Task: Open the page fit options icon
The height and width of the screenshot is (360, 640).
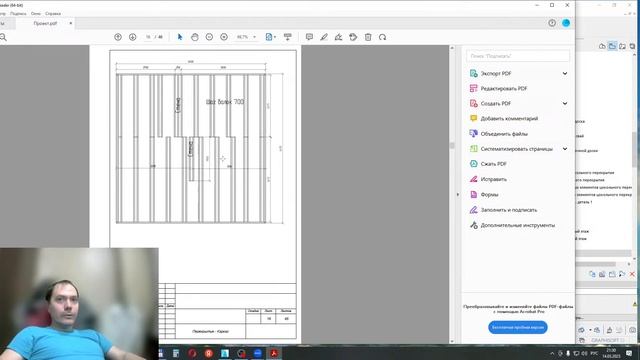Action: (270, 37)
